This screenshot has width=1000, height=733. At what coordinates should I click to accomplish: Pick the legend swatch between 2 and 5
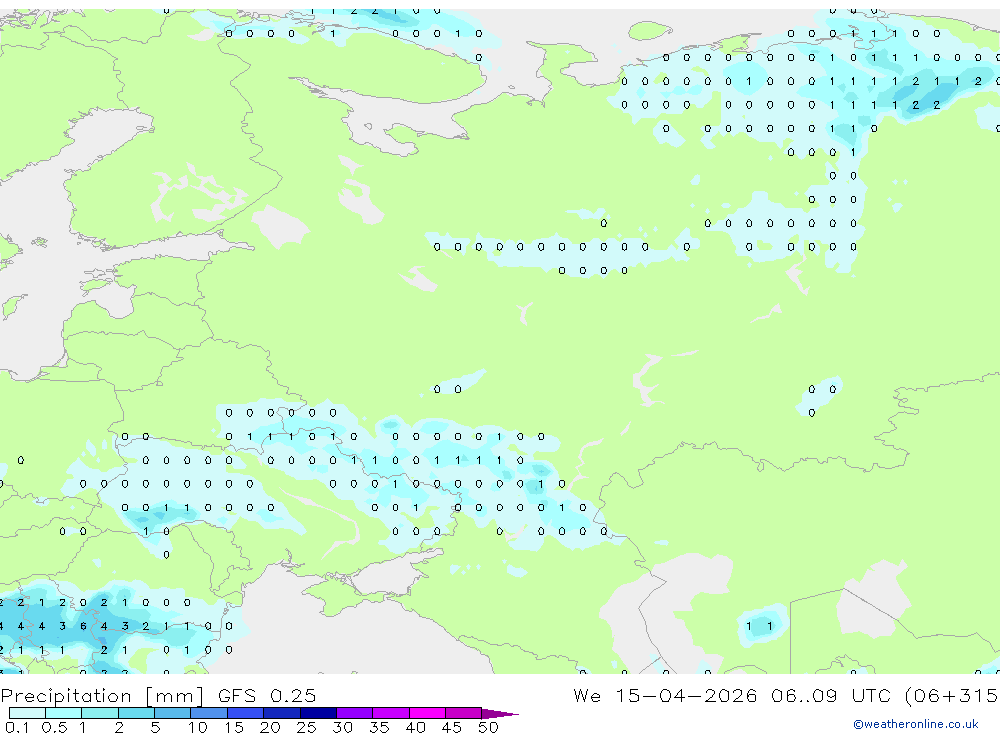point(136,713)
